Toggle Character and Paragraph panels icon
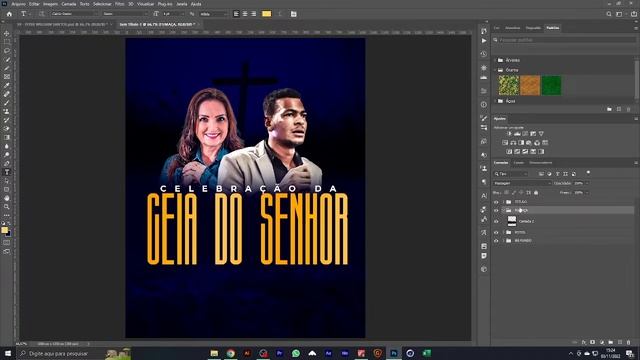This screenshot has width=640, height=360. pos(293,14)
